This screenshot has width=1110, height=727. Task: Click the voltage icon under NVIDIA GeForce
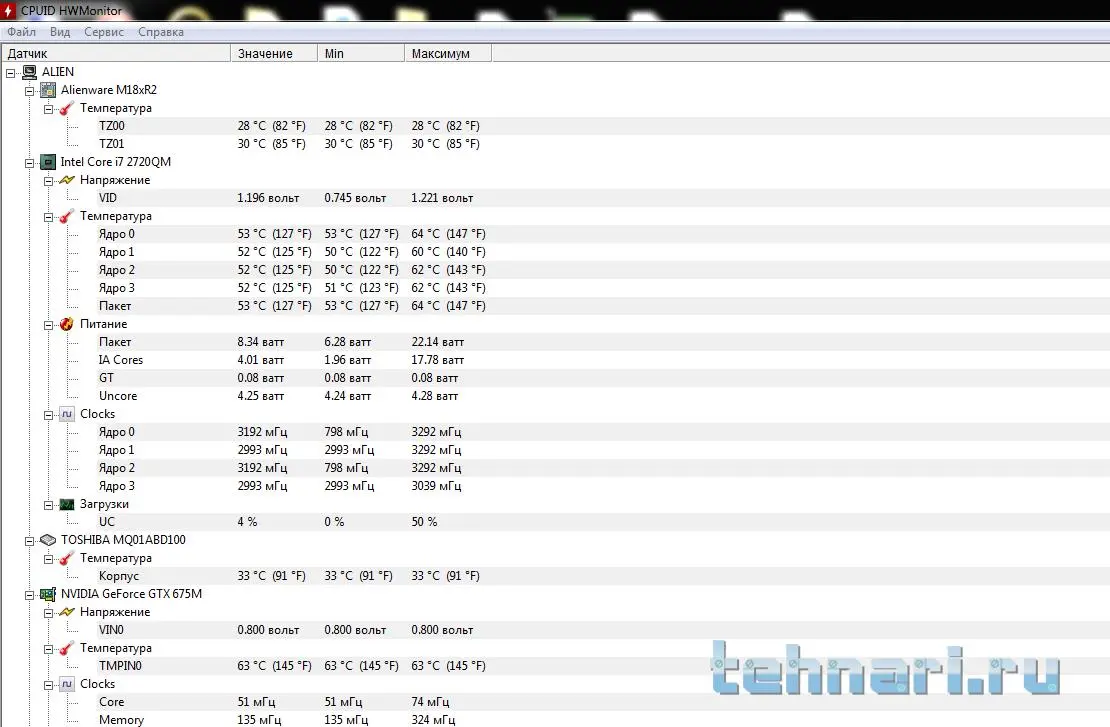(x=67, y=612)
